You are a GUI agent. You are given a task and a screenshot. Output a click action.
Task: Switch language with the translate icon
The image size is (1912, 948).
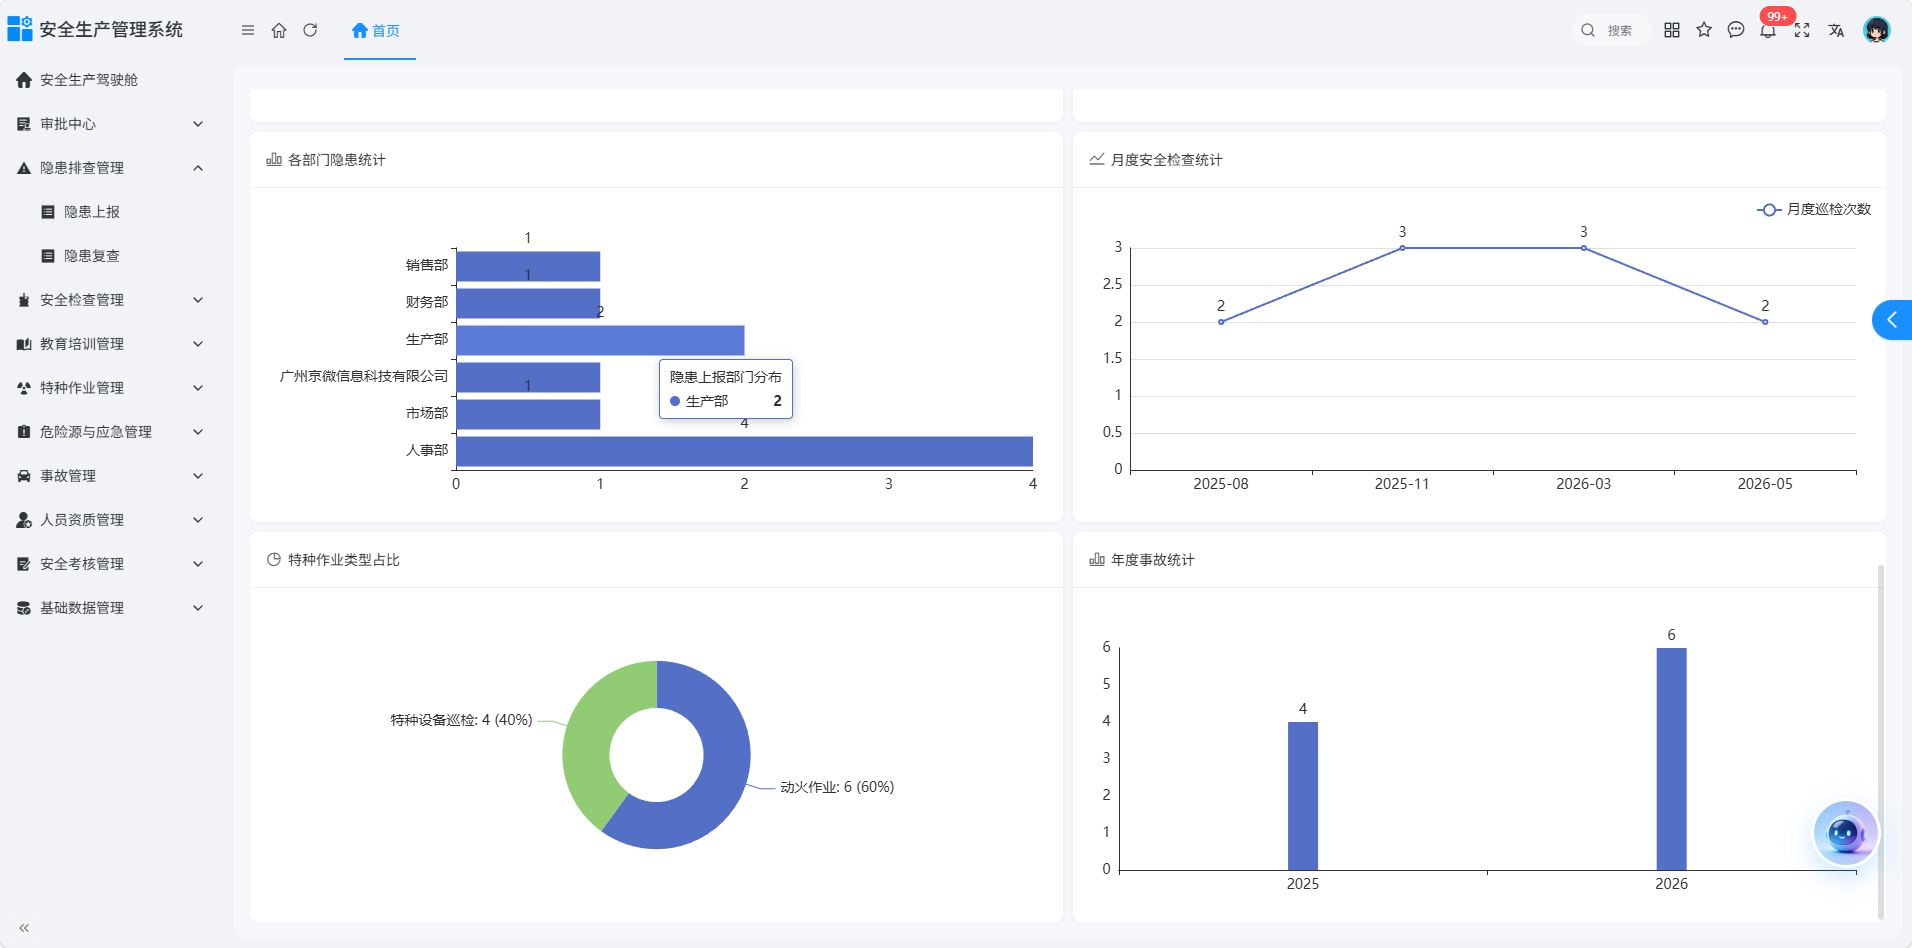1836,30
